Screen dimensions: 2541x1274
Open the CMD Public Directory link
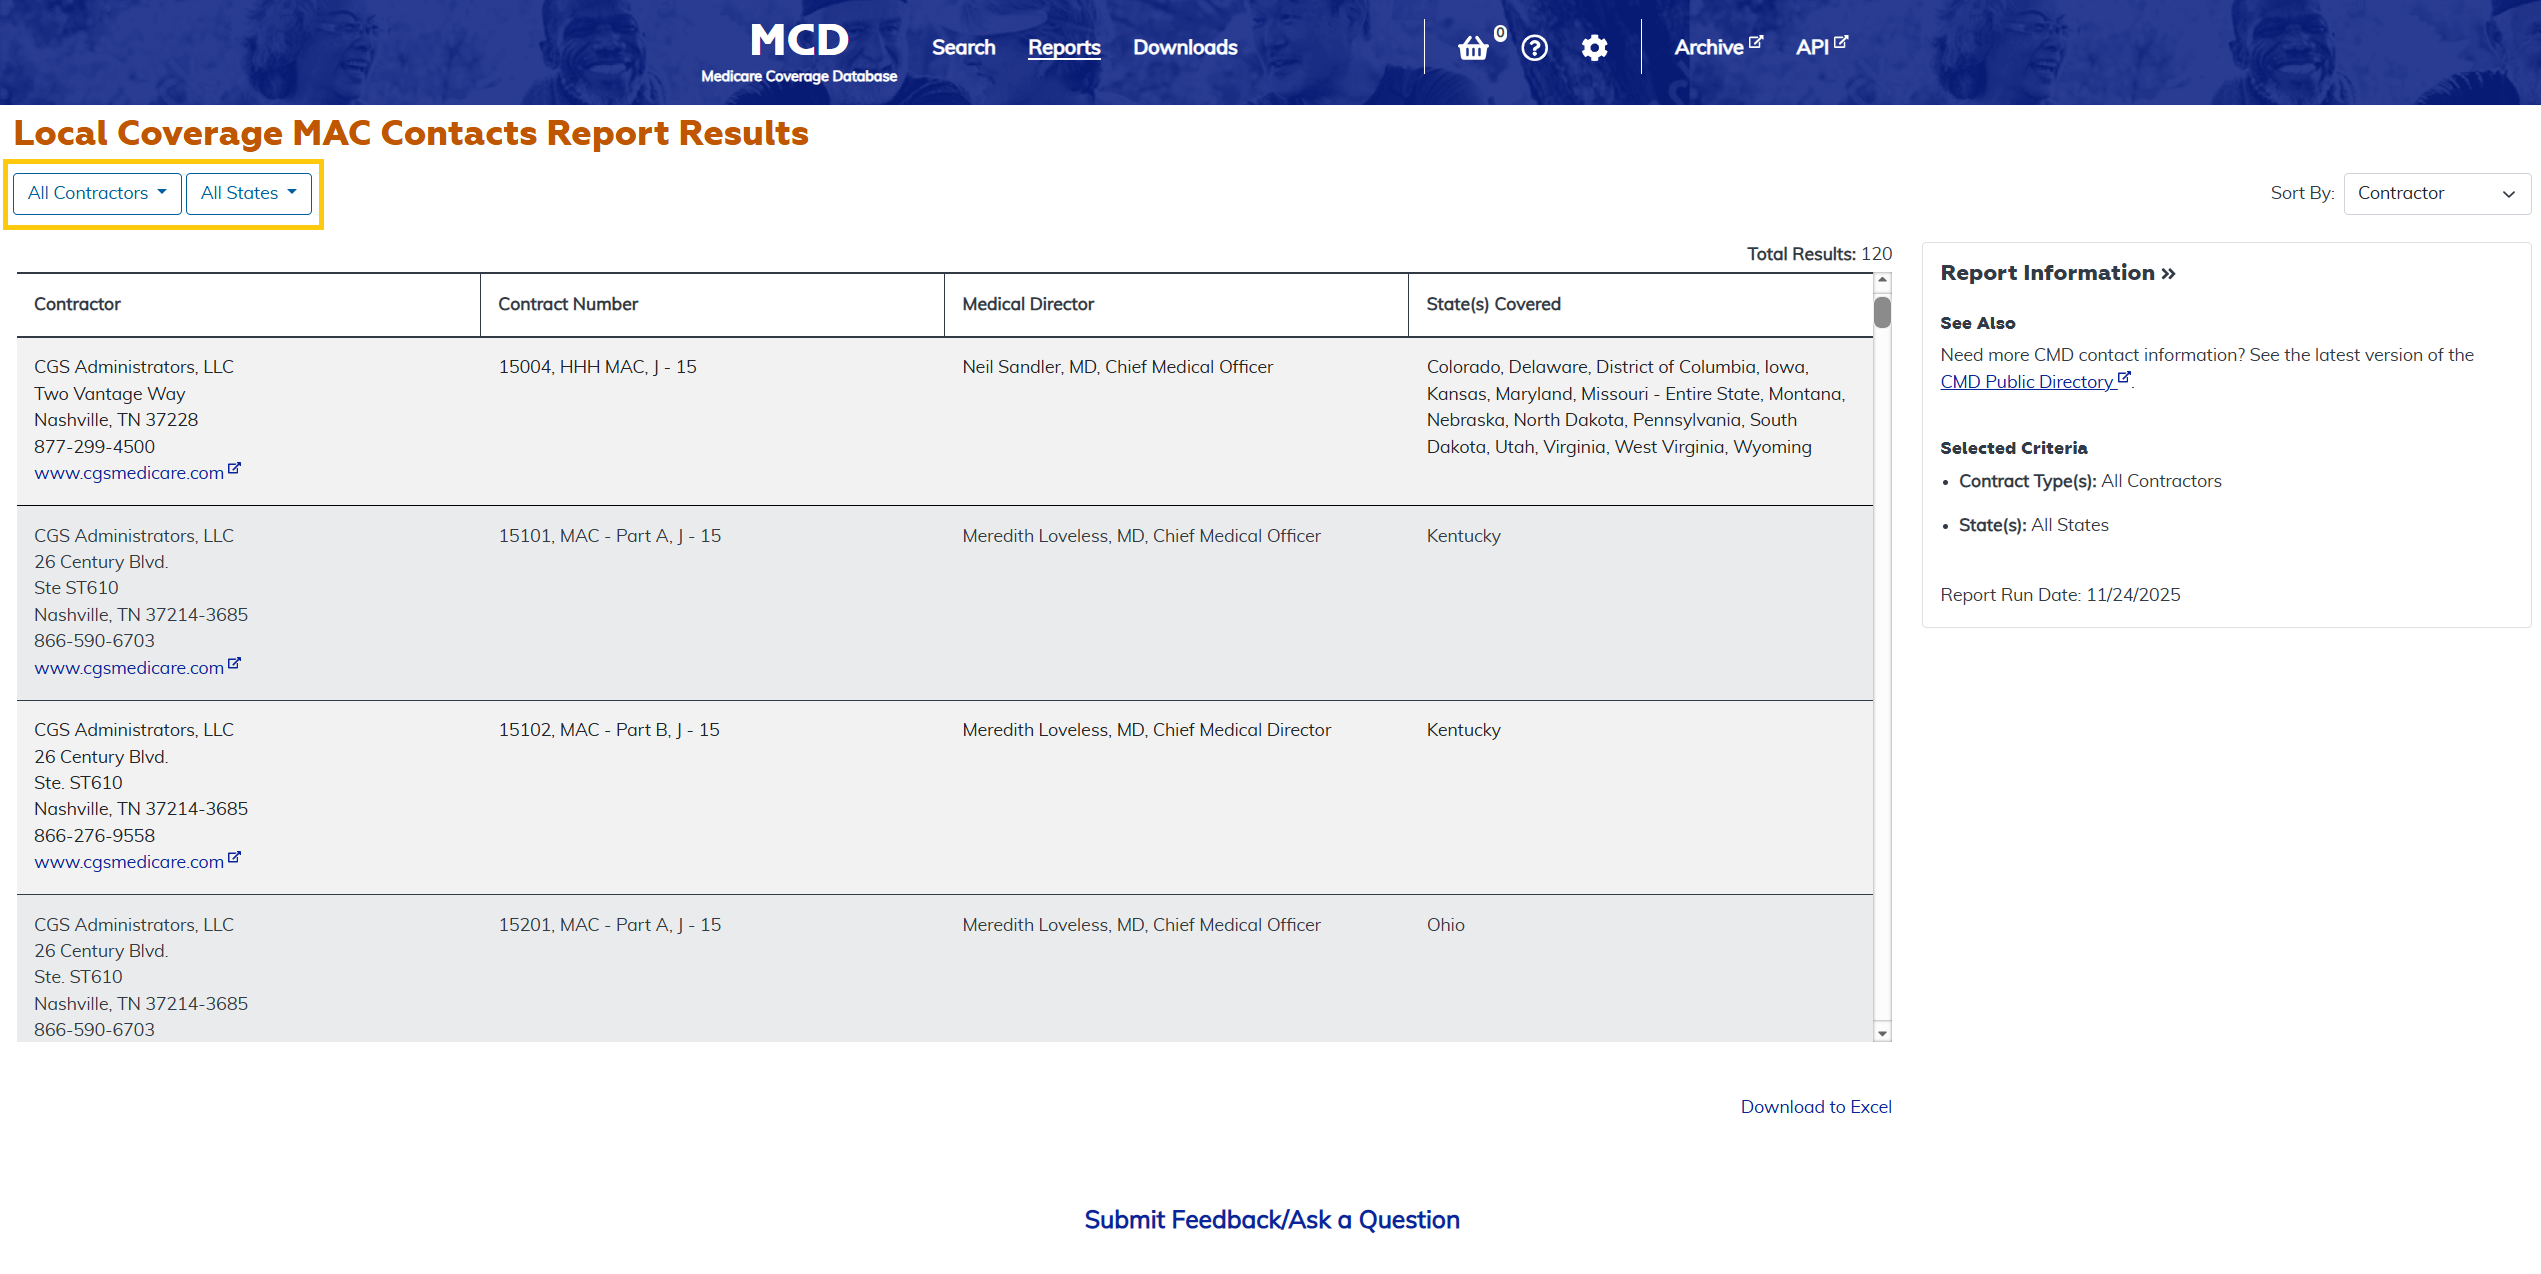(2028, 382)
